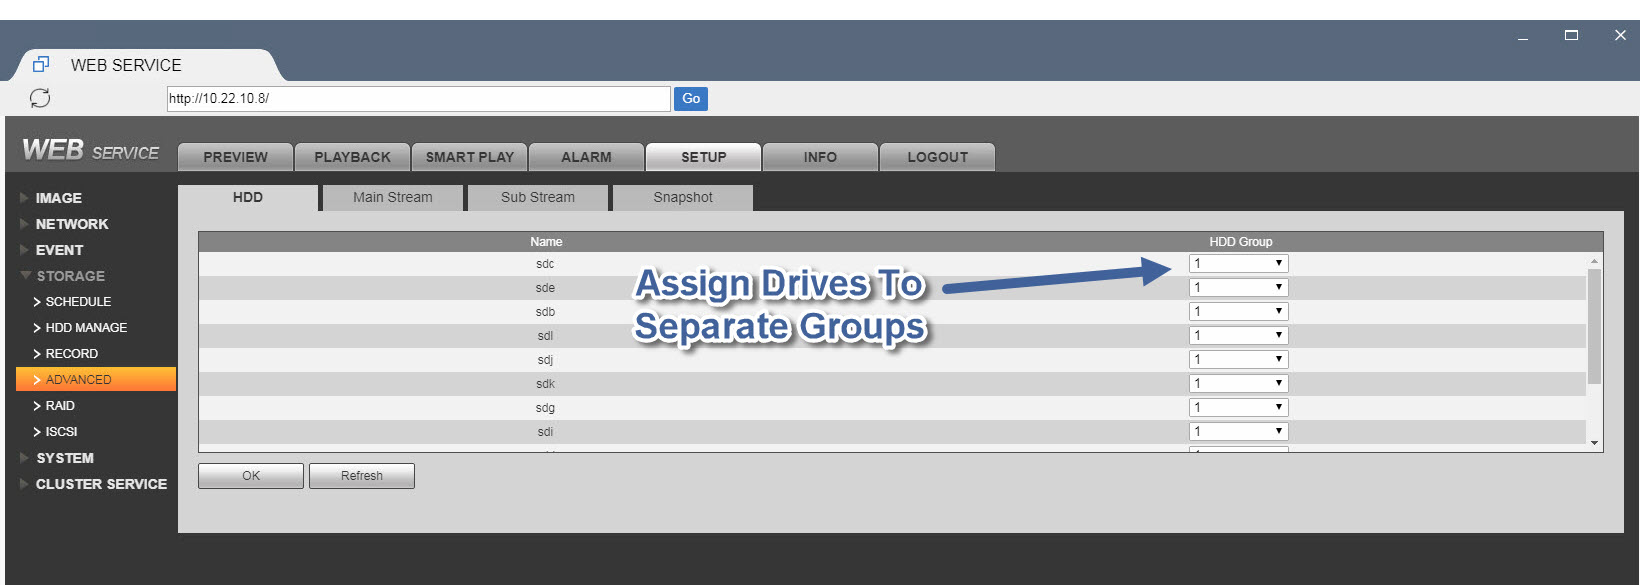Screen dimensions: 1640x585
Task: Select RAID in the storage menu
Action: pos(60,406)
